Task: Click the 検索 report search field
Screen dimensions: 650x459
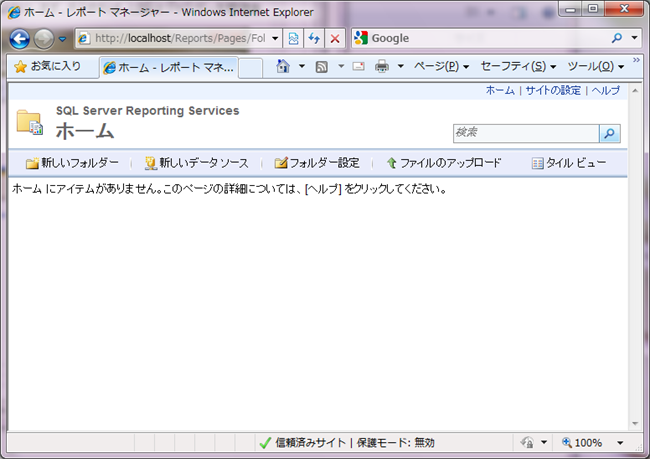Action: [526, 134]
